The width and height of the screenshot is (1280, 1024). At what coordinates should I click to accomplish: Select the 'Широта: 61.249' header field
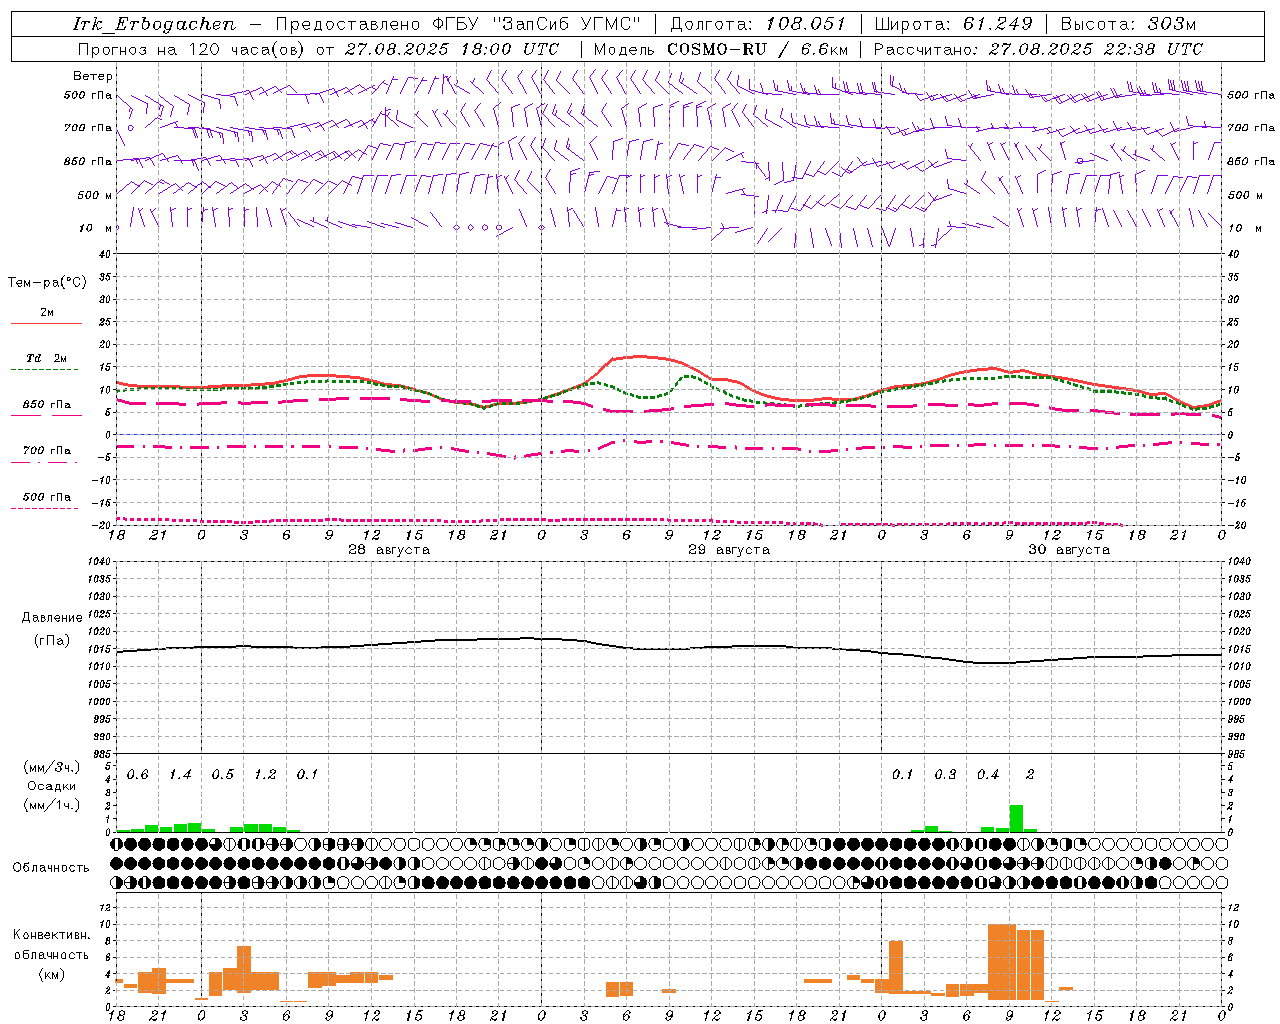click(x=955, y=24)
